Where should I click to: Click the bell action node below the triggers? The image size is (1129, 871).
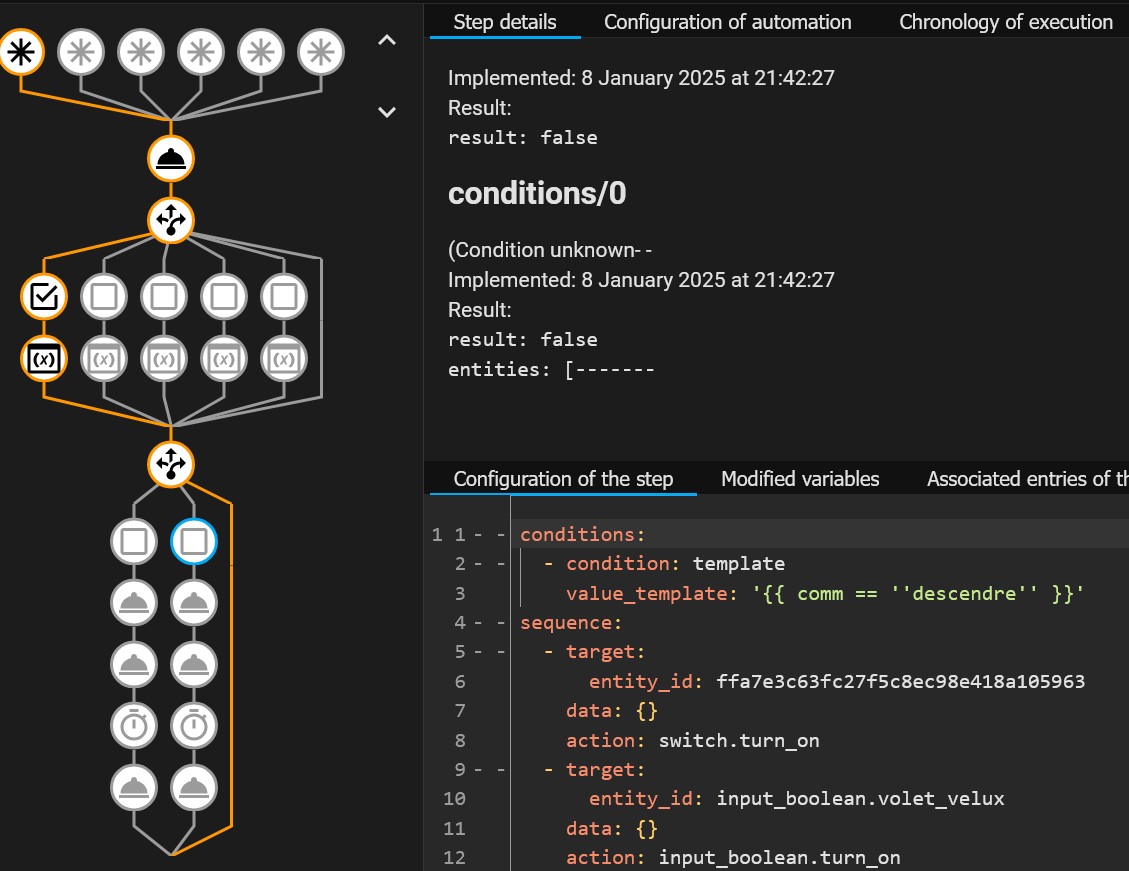(x=170, y=158)
